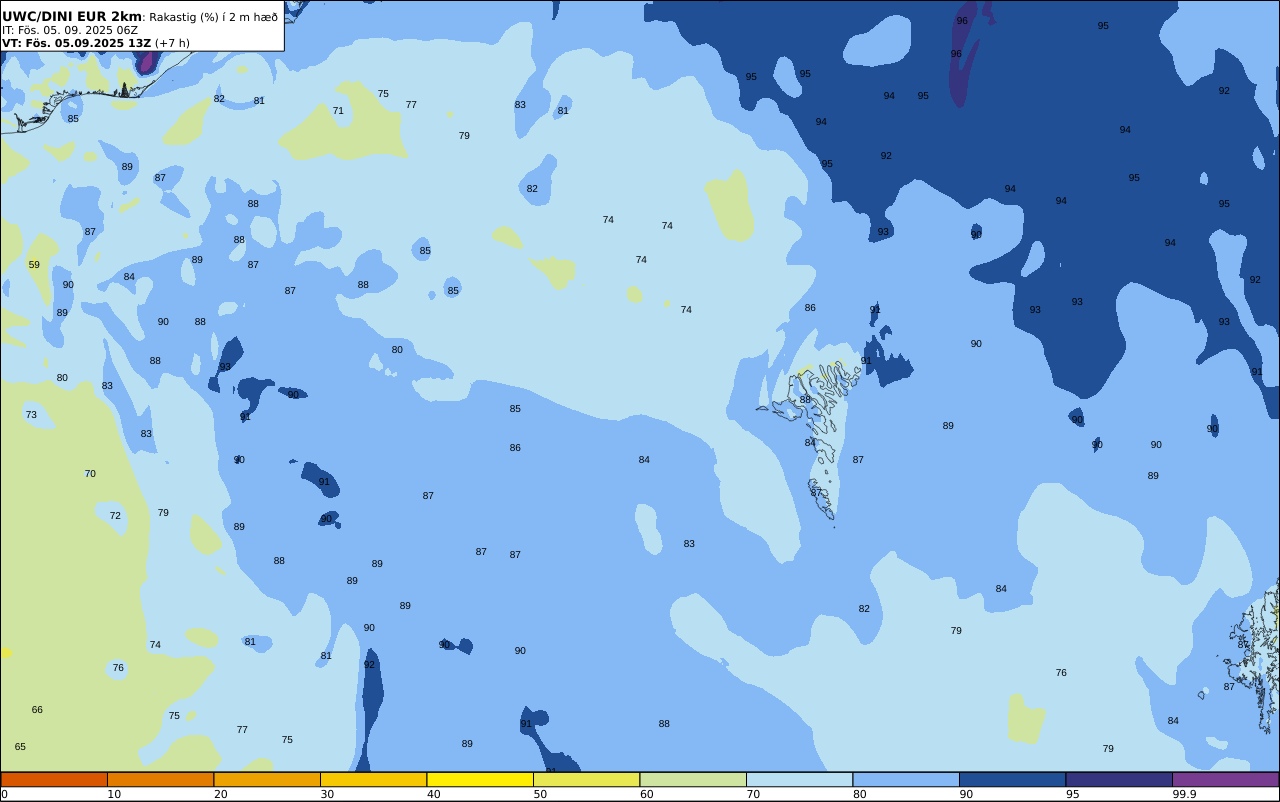
Task: Click the legend tick label 99.9
Action: 1184,794
